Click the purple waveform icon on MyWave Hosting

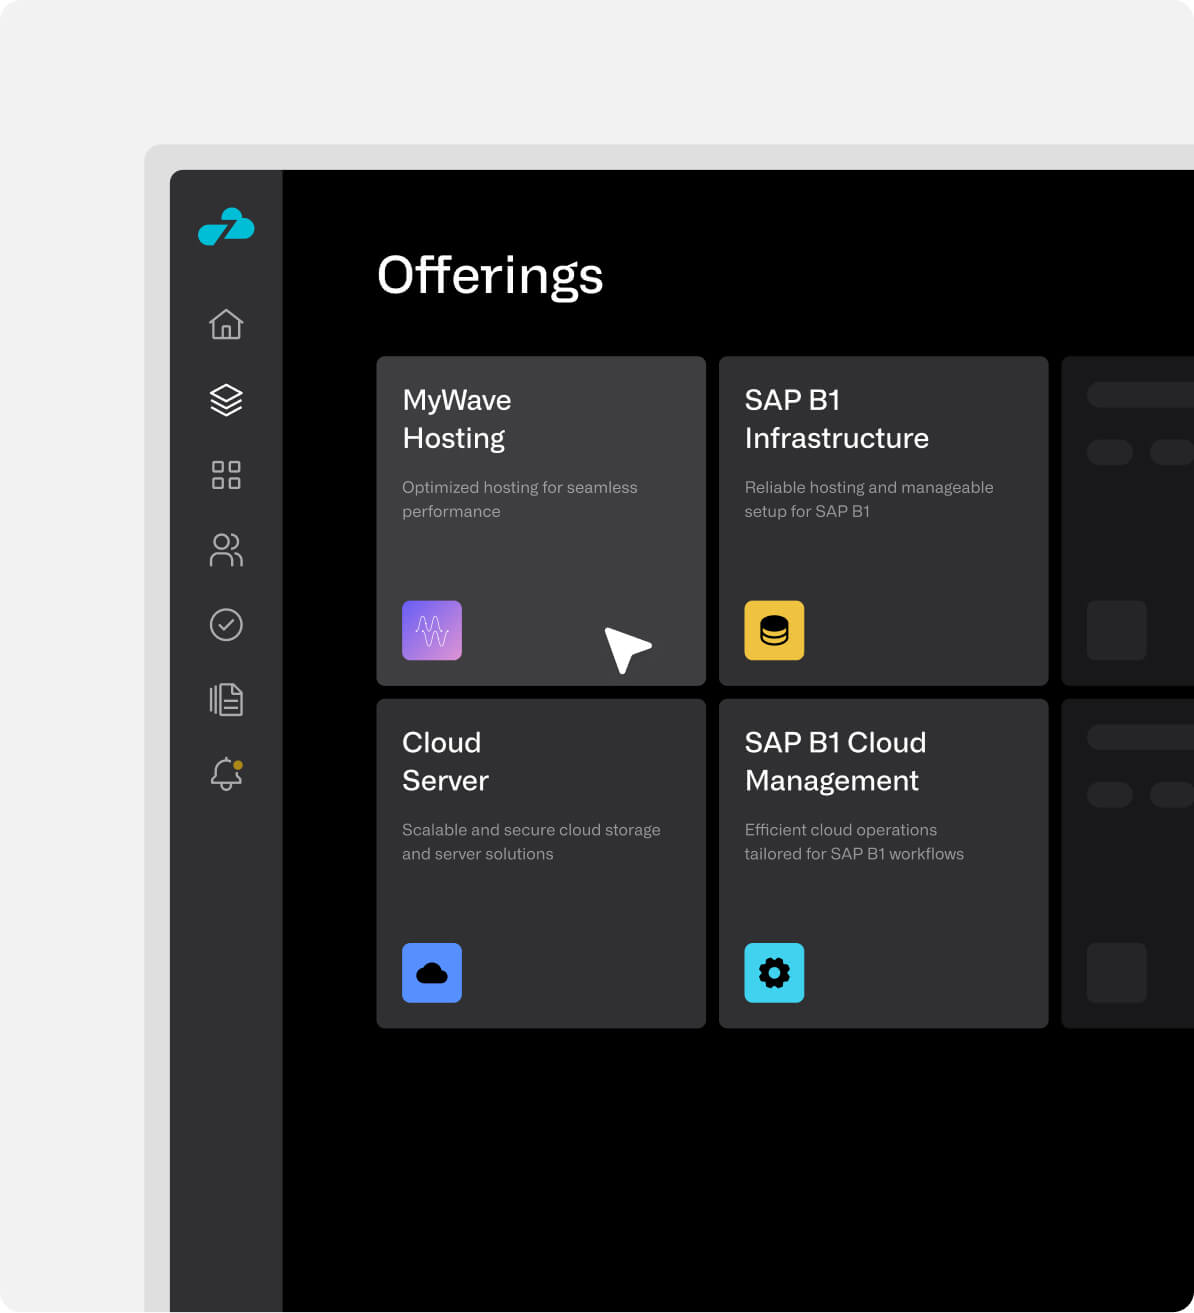pyautogui.click(x=431, y=630)
